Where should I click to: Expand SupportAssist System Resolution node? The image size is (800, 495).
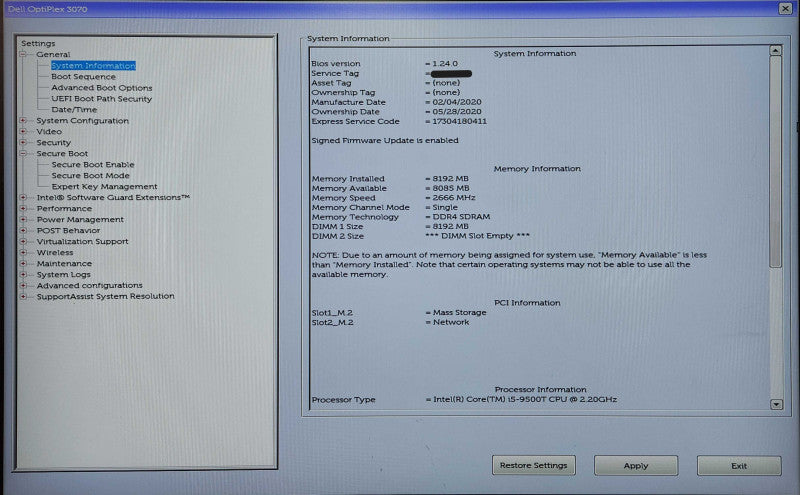tap(23, 296)
